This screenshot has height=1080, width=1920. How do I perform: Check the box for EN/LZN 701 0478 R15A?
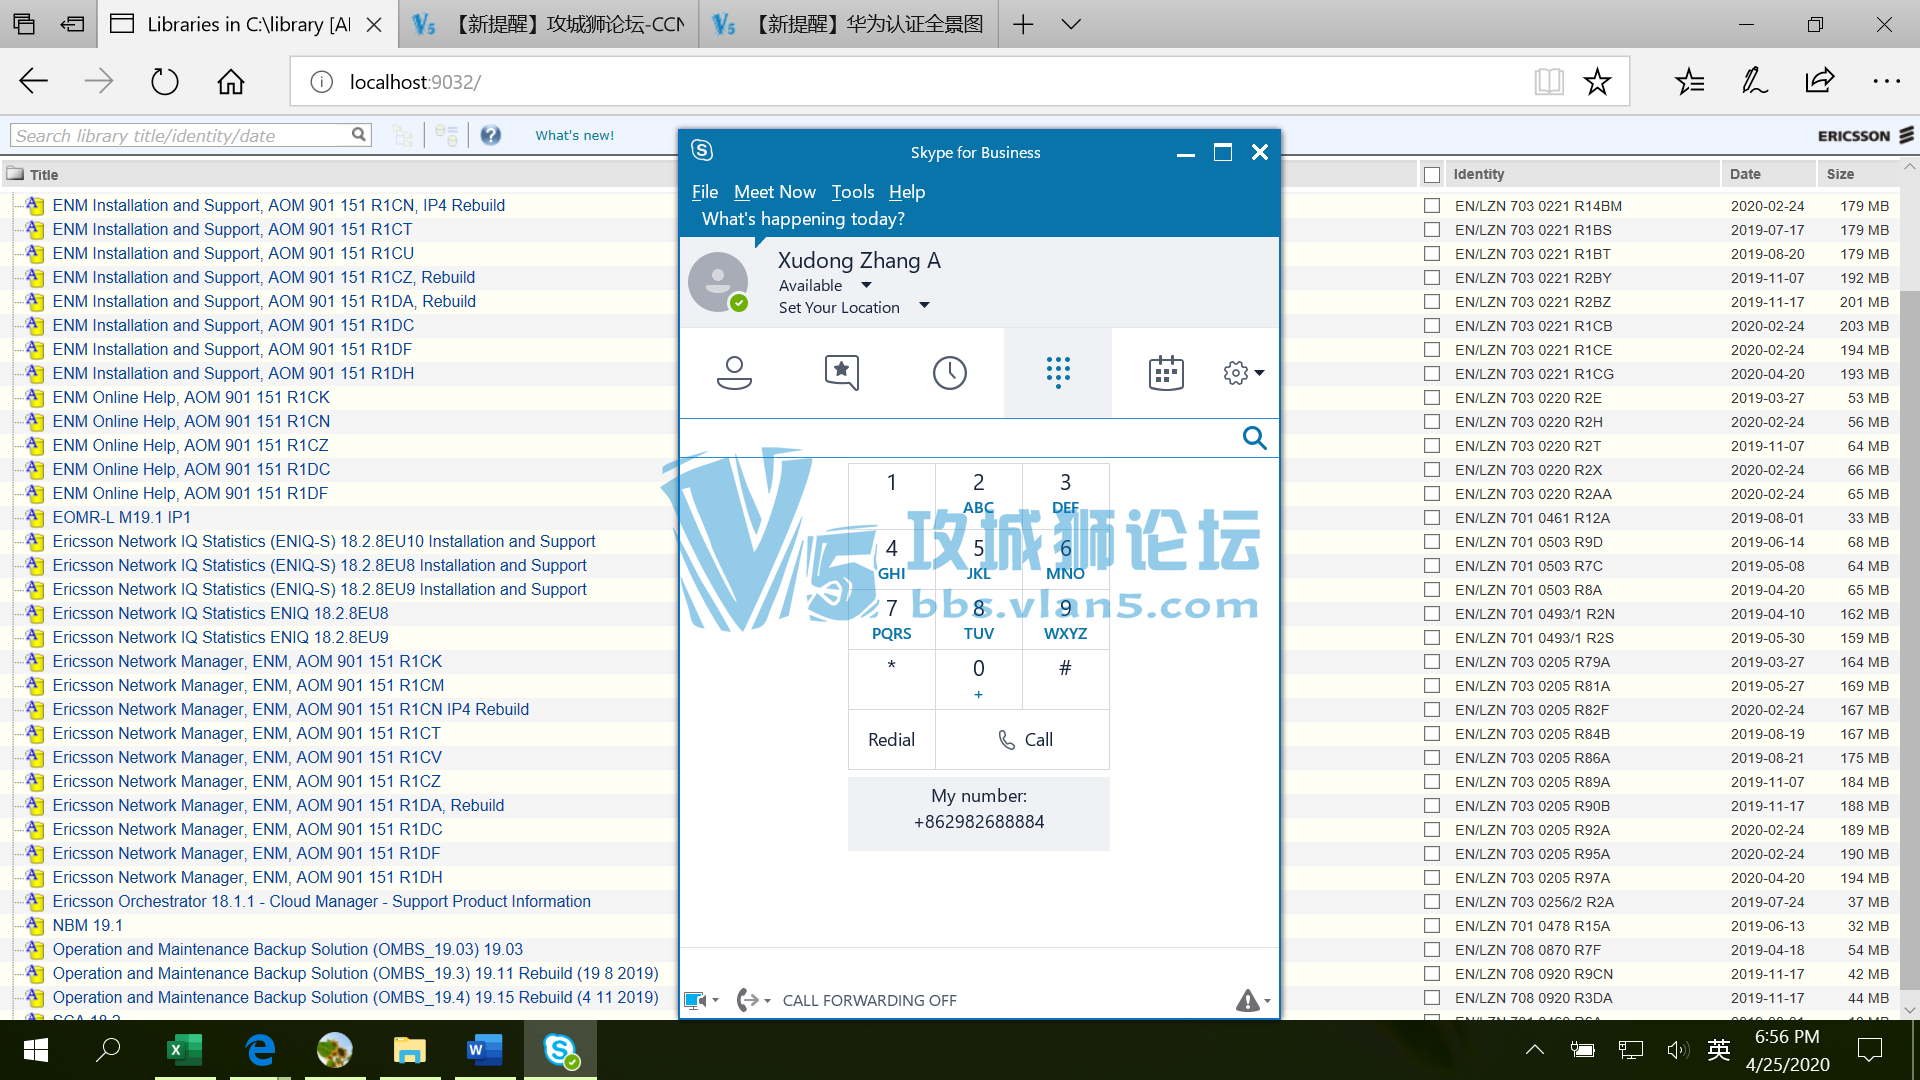click(1432, 926)
